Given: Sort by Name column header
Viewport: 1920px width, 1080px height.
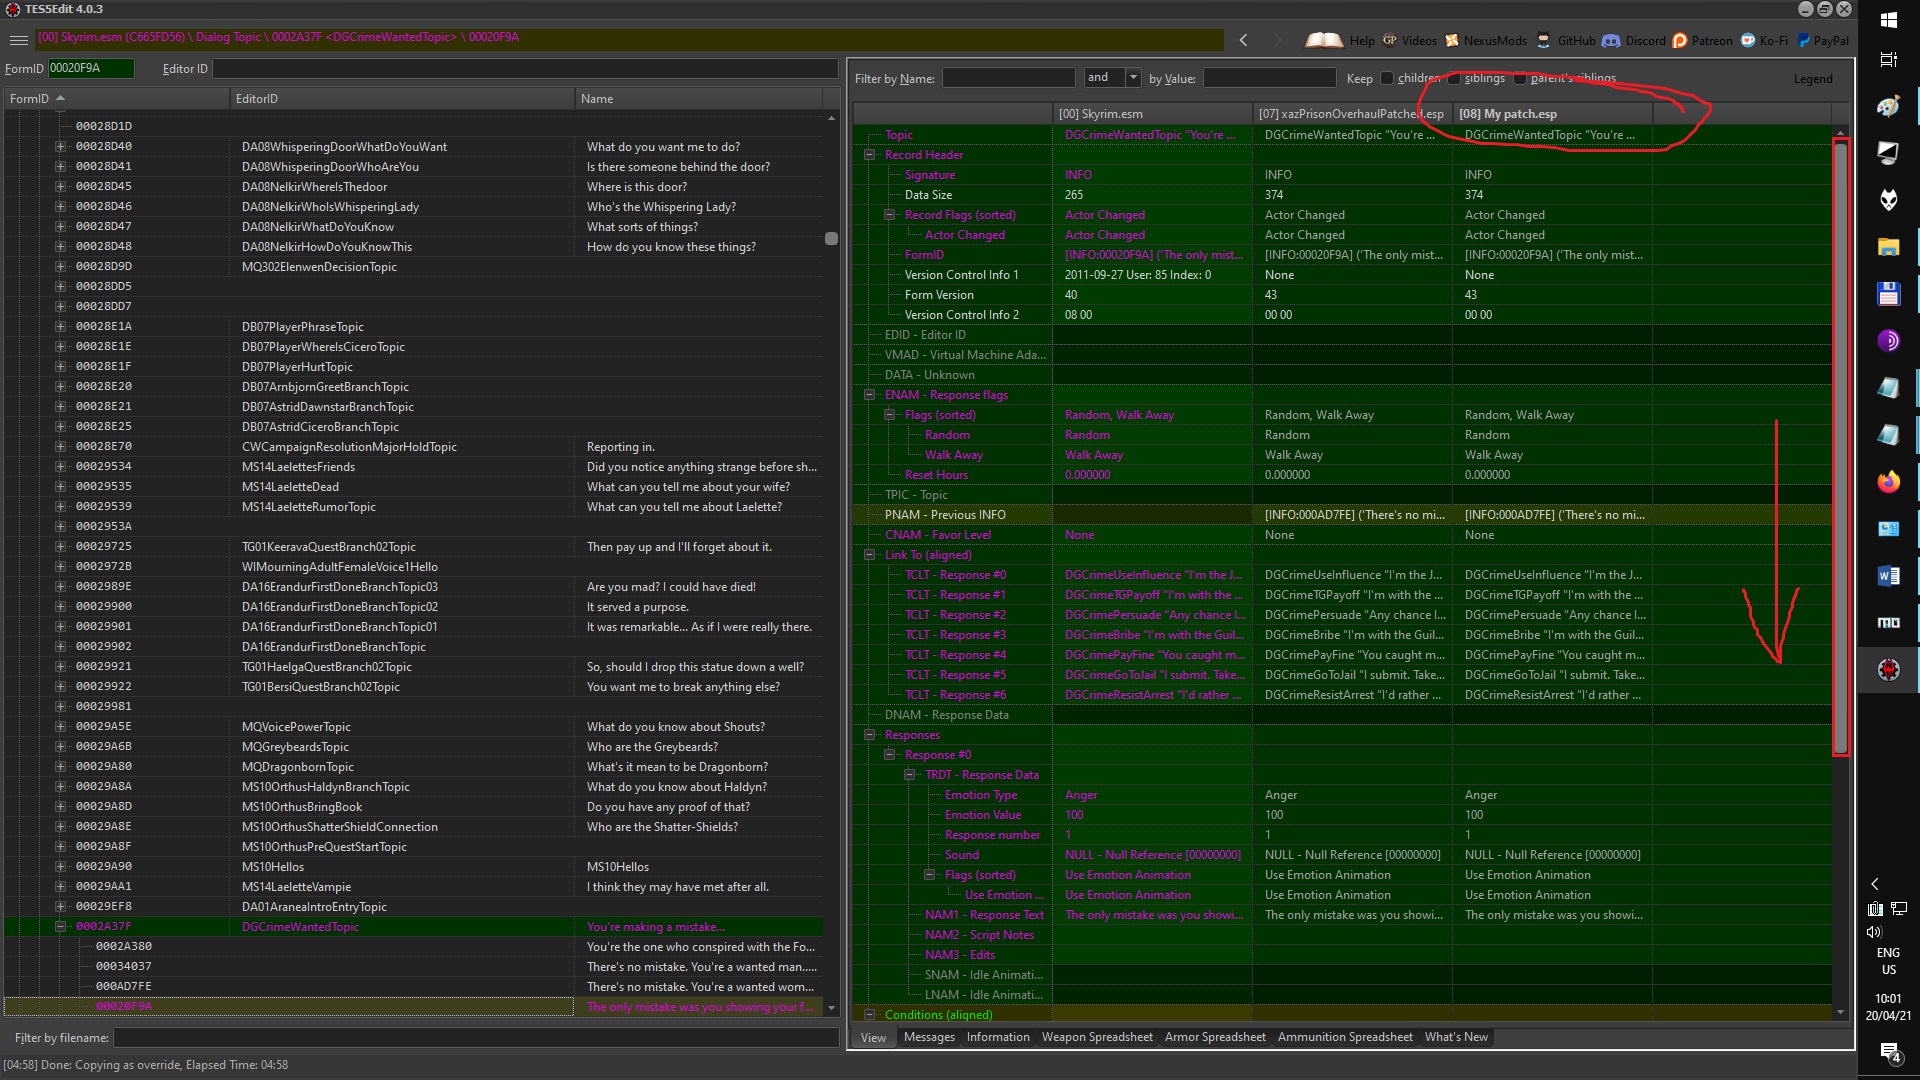Looking at the screenshot, I should click(x=698, y=99).
